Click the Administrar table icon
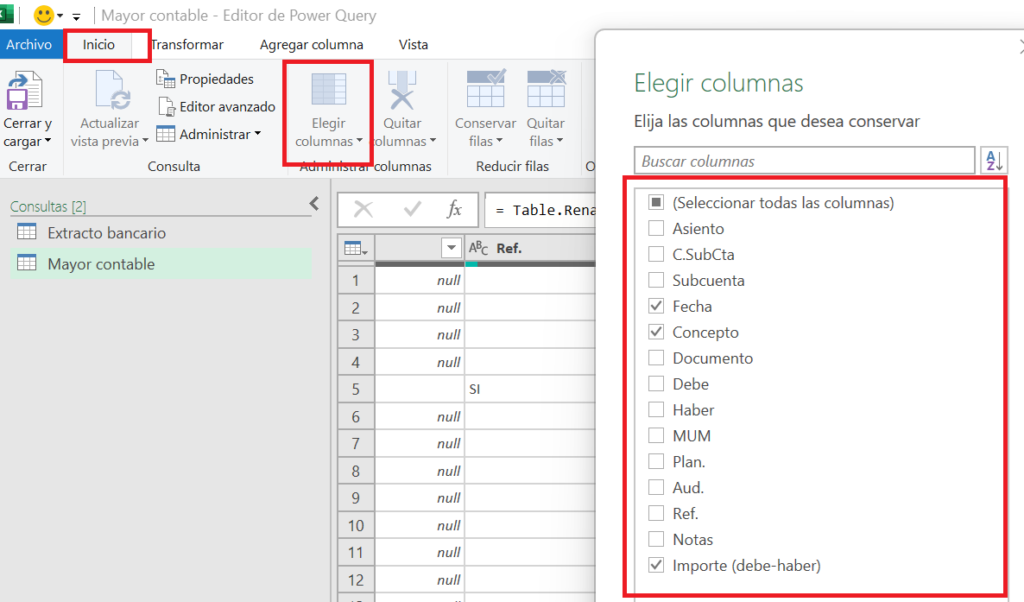1024x602 pixels. (165, 134)
